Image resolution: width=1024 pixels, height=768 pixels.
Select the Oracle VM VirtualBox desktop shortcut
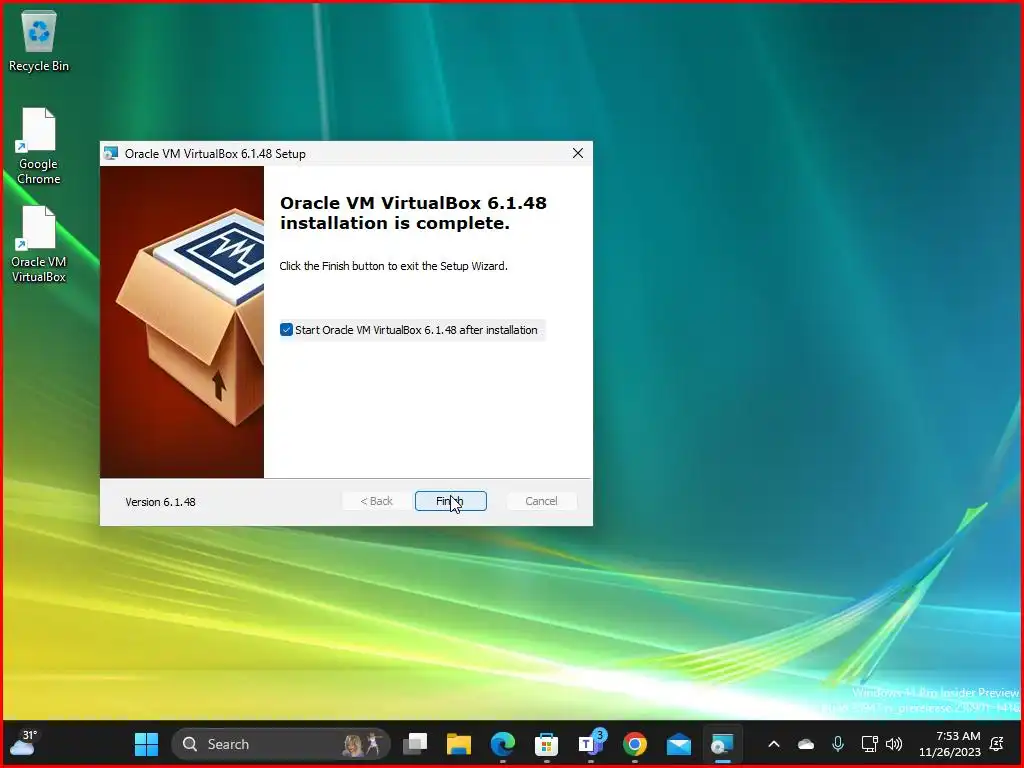point(39,244)
